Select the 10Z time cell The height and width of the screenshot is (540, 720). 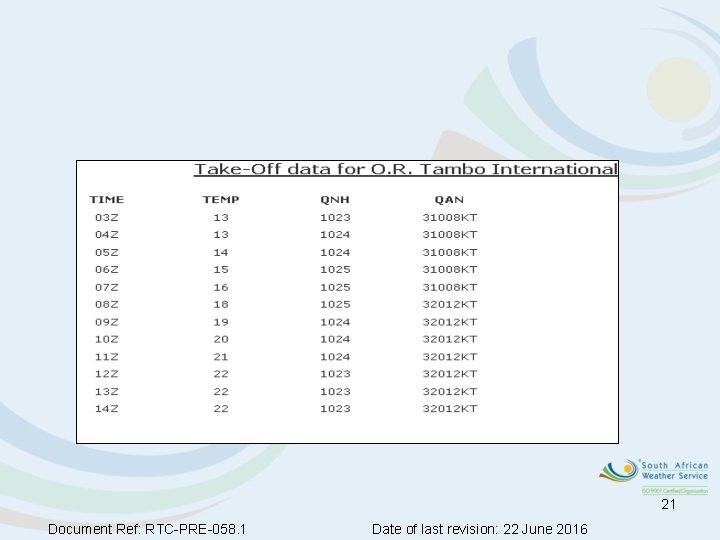[x=107, y=339]
